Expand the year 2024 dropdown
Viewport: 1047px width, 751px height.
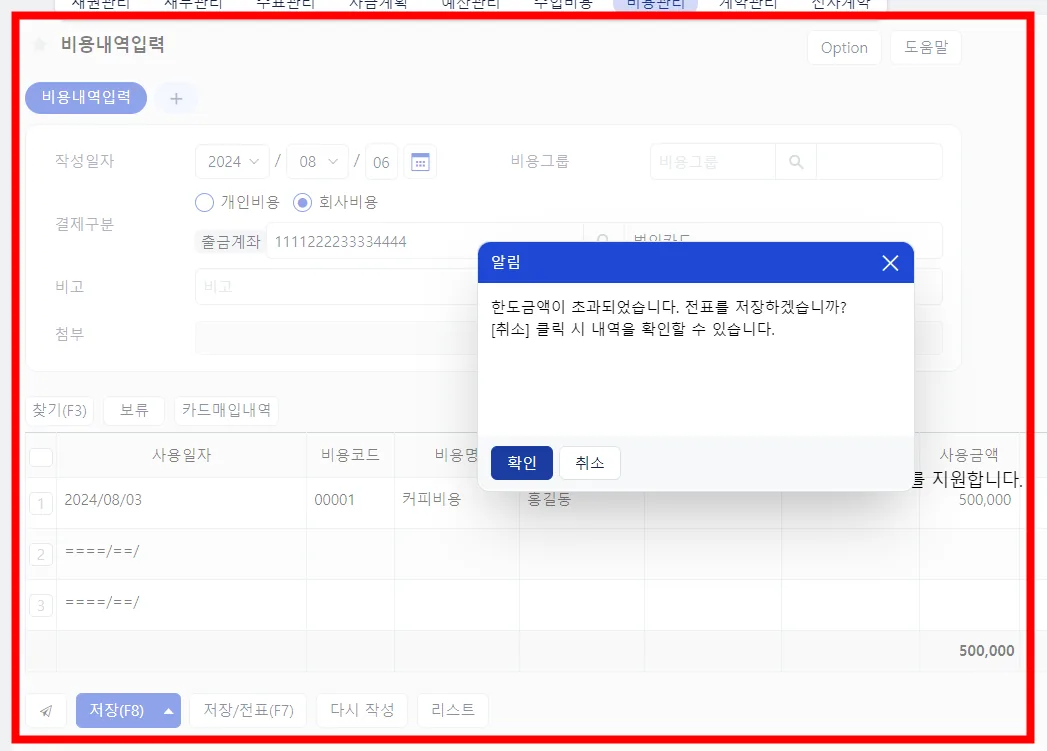click(232, 162)
